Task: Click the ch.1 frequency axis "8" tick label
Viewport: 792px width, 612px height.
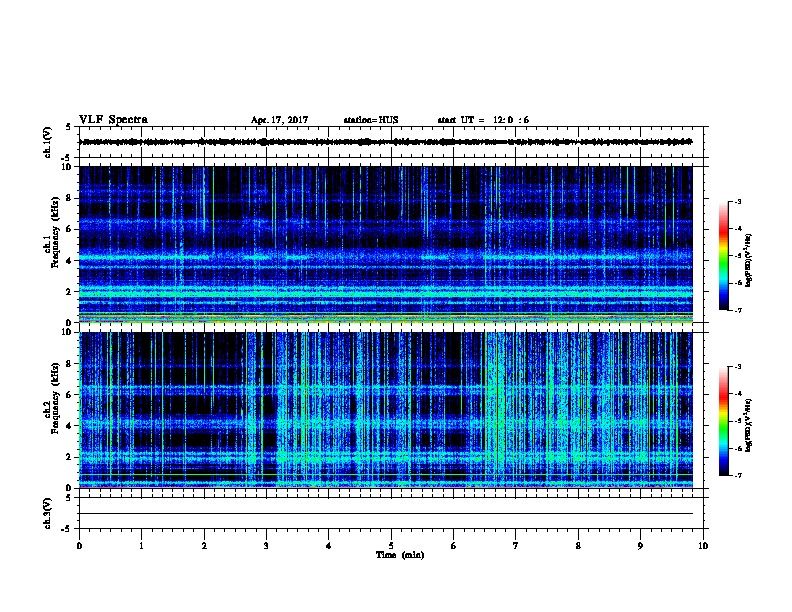Action: [69, 198]
